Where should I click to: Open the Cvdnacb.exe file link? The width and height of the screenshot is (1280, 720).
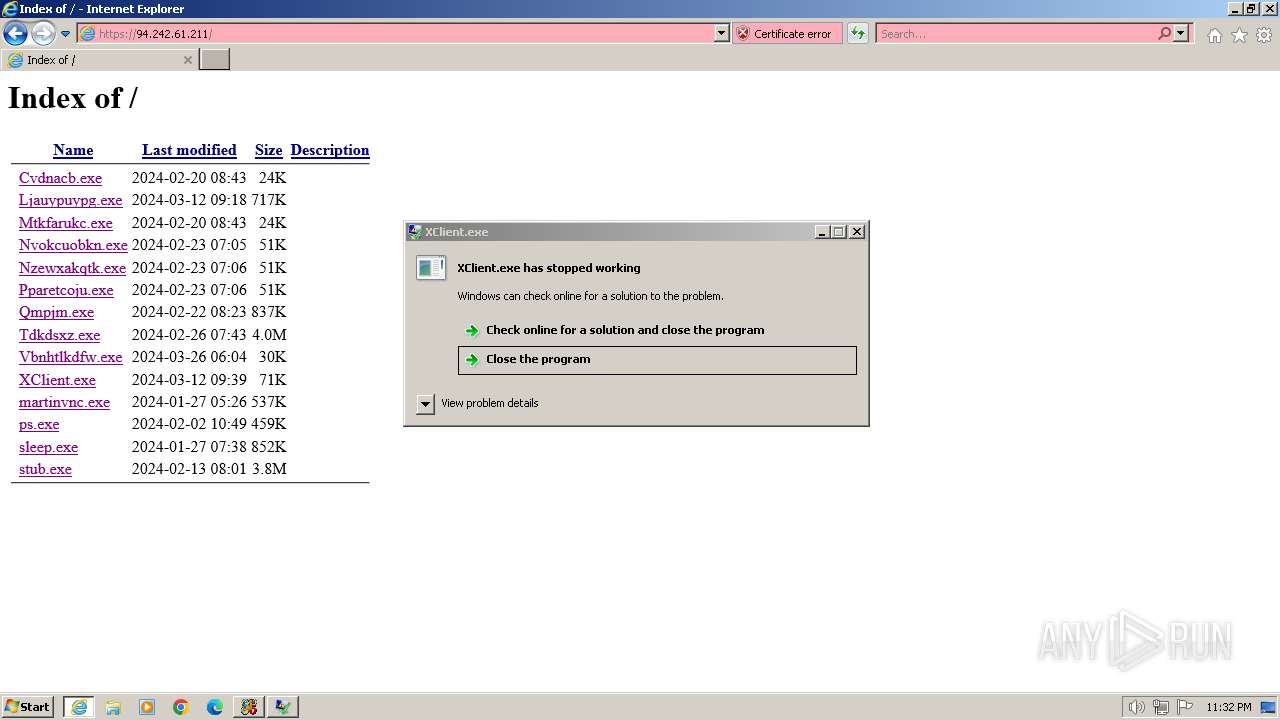60,178
